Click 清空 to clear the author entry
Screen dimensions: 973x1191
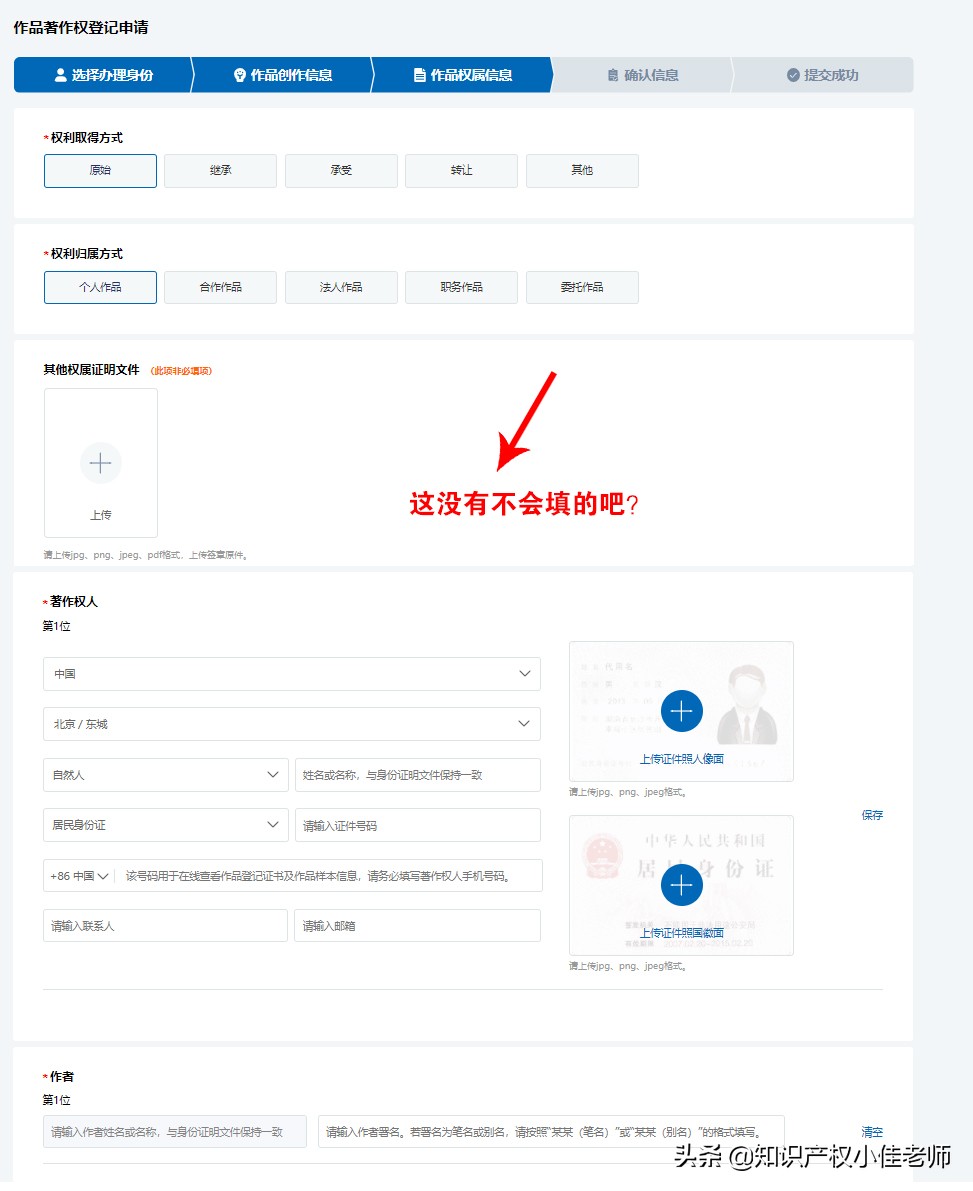871,1132
